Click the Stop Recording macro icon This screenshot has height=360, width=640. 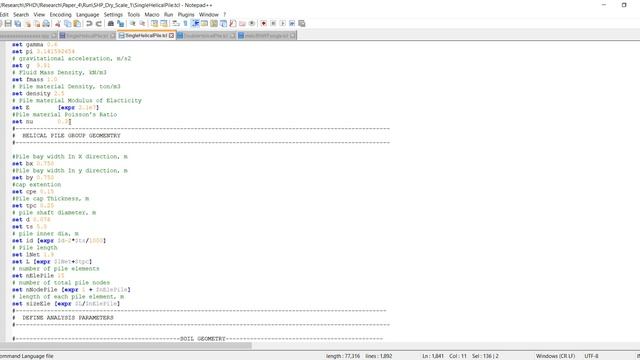(x=273, y=24)
